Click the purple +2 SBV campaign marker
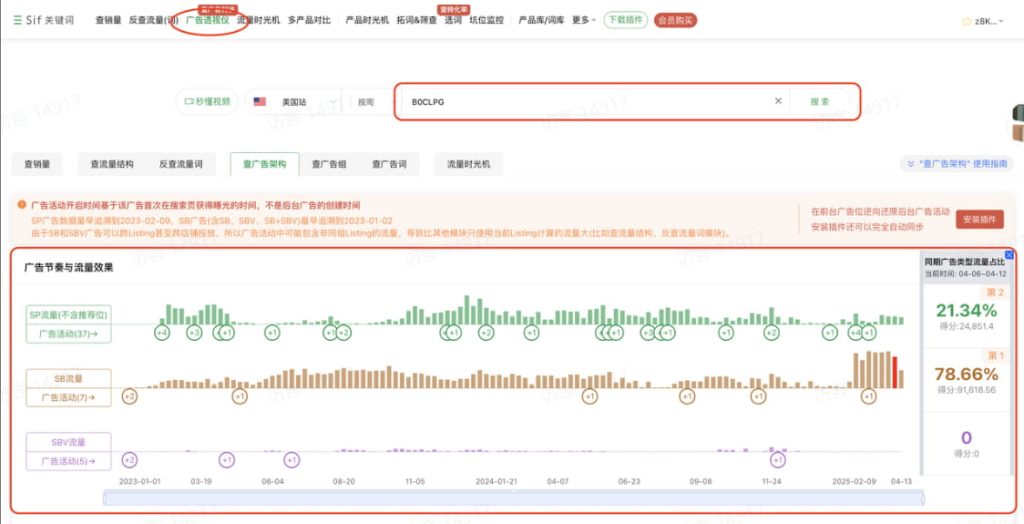The height and width of the screenshot is (524, 1024). (x=129, y=460)
